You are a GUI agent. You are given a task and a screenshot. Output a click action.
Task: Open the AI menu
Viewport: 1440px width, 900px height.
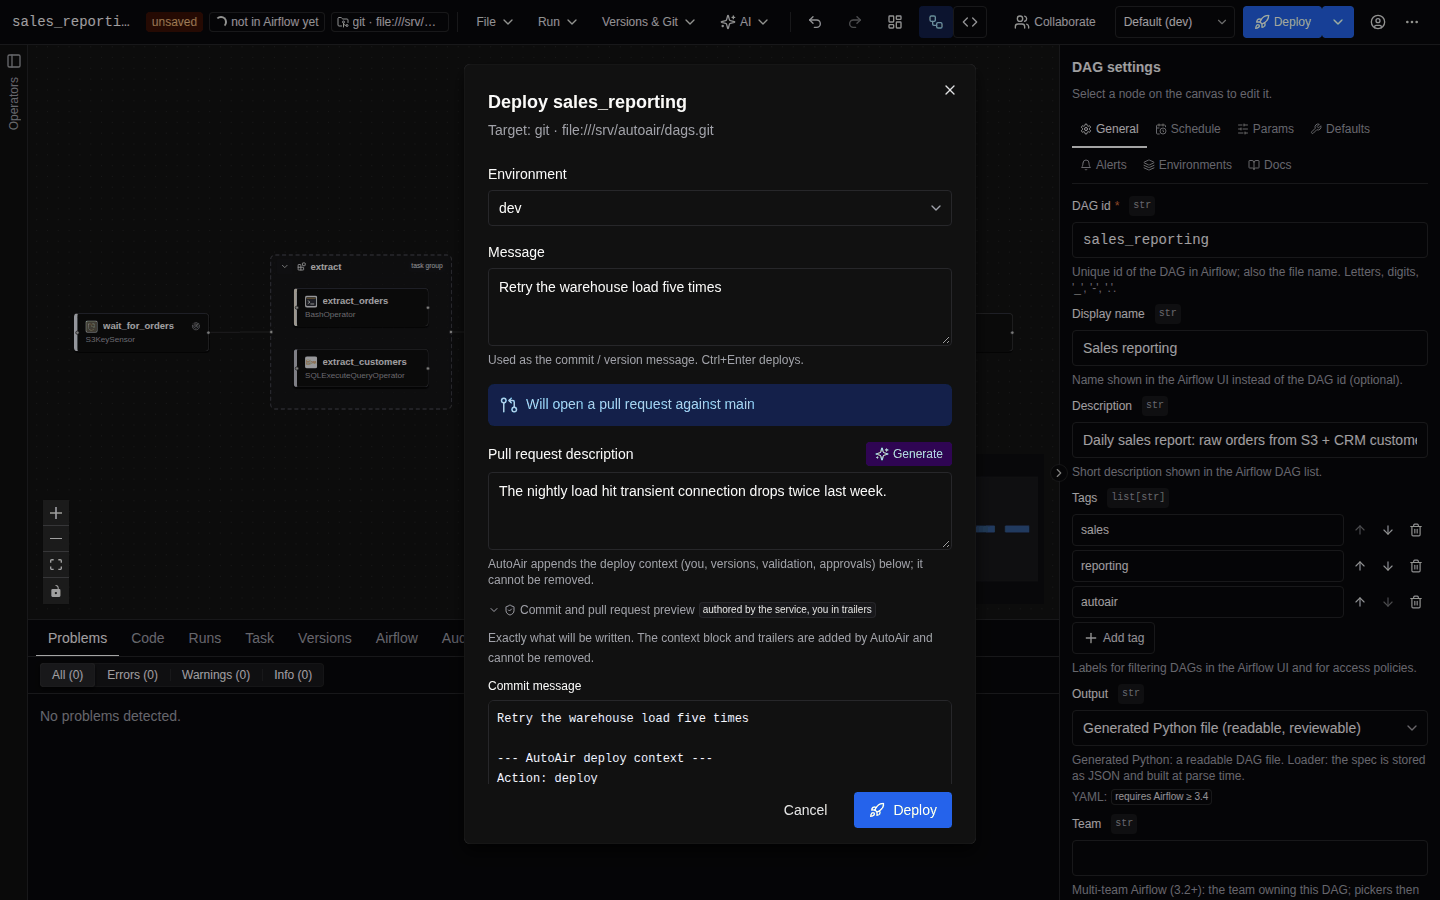click(744, 22)
